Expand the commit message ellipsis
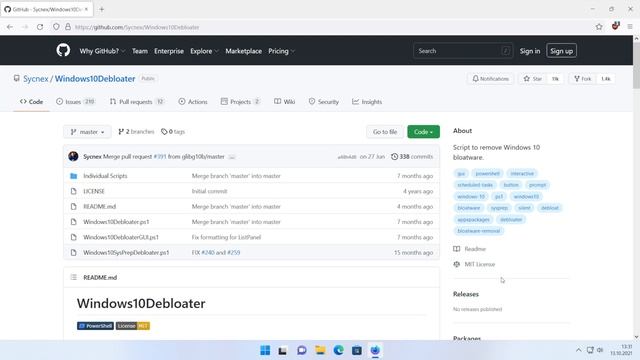 point(232,157)
